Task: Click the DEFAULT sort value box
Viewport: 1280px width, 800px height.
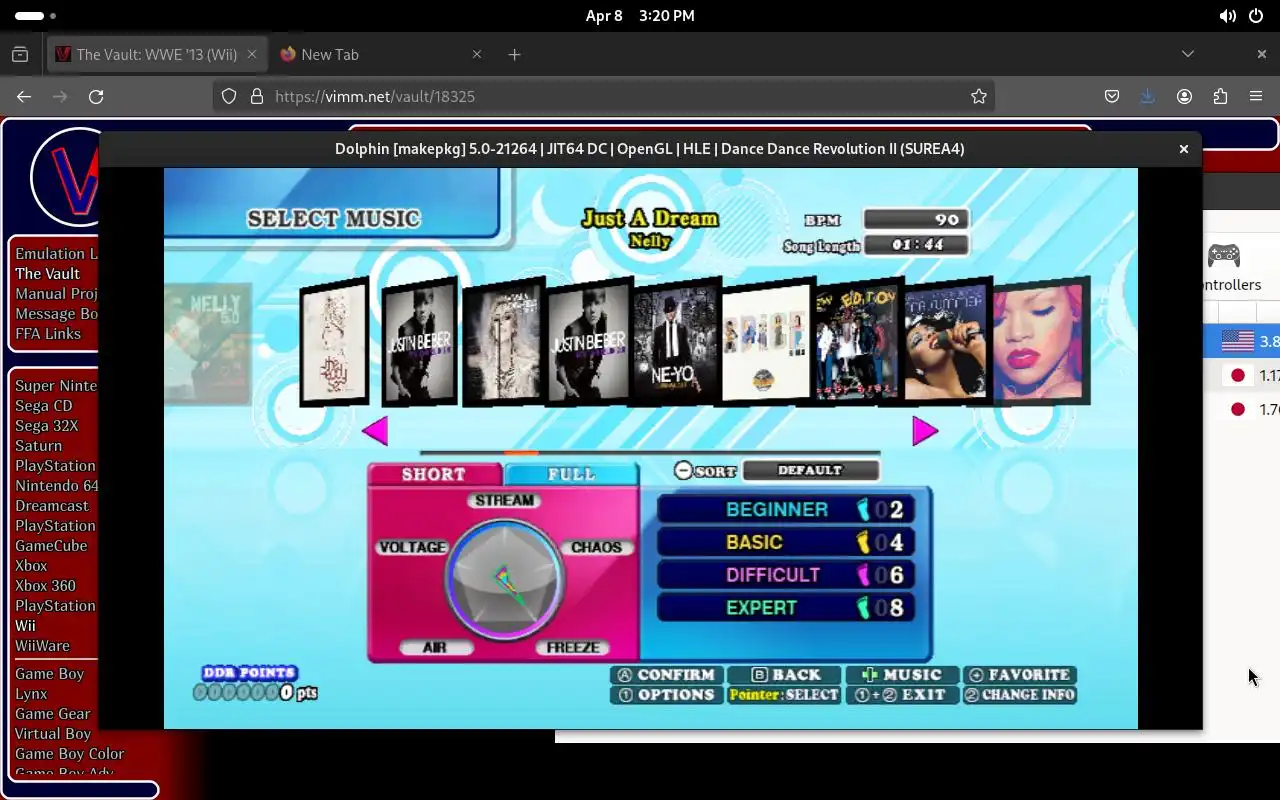Action: (810, 470)
